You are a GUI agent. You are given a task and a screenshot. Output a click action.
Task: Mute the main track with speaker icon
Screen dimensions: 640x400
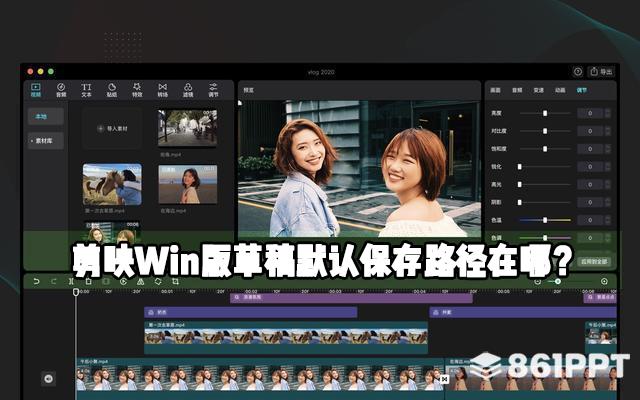(x=48, y=379)
